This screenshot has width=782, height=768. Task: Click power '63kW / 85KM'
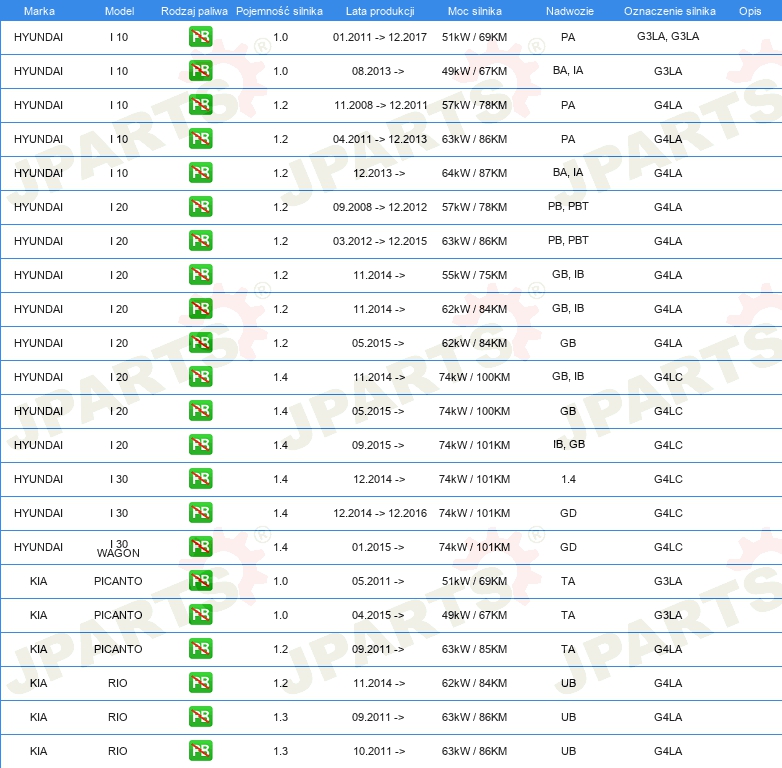(x=474, y=649)
